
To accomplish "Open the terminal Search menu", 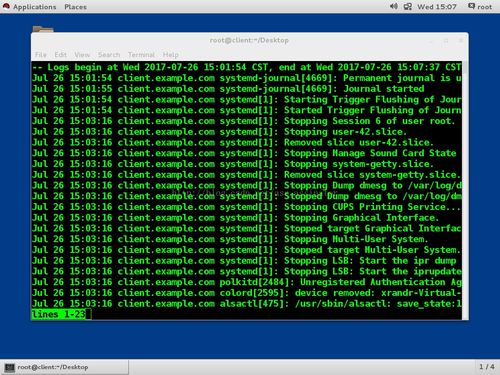I will click(109, 55).
